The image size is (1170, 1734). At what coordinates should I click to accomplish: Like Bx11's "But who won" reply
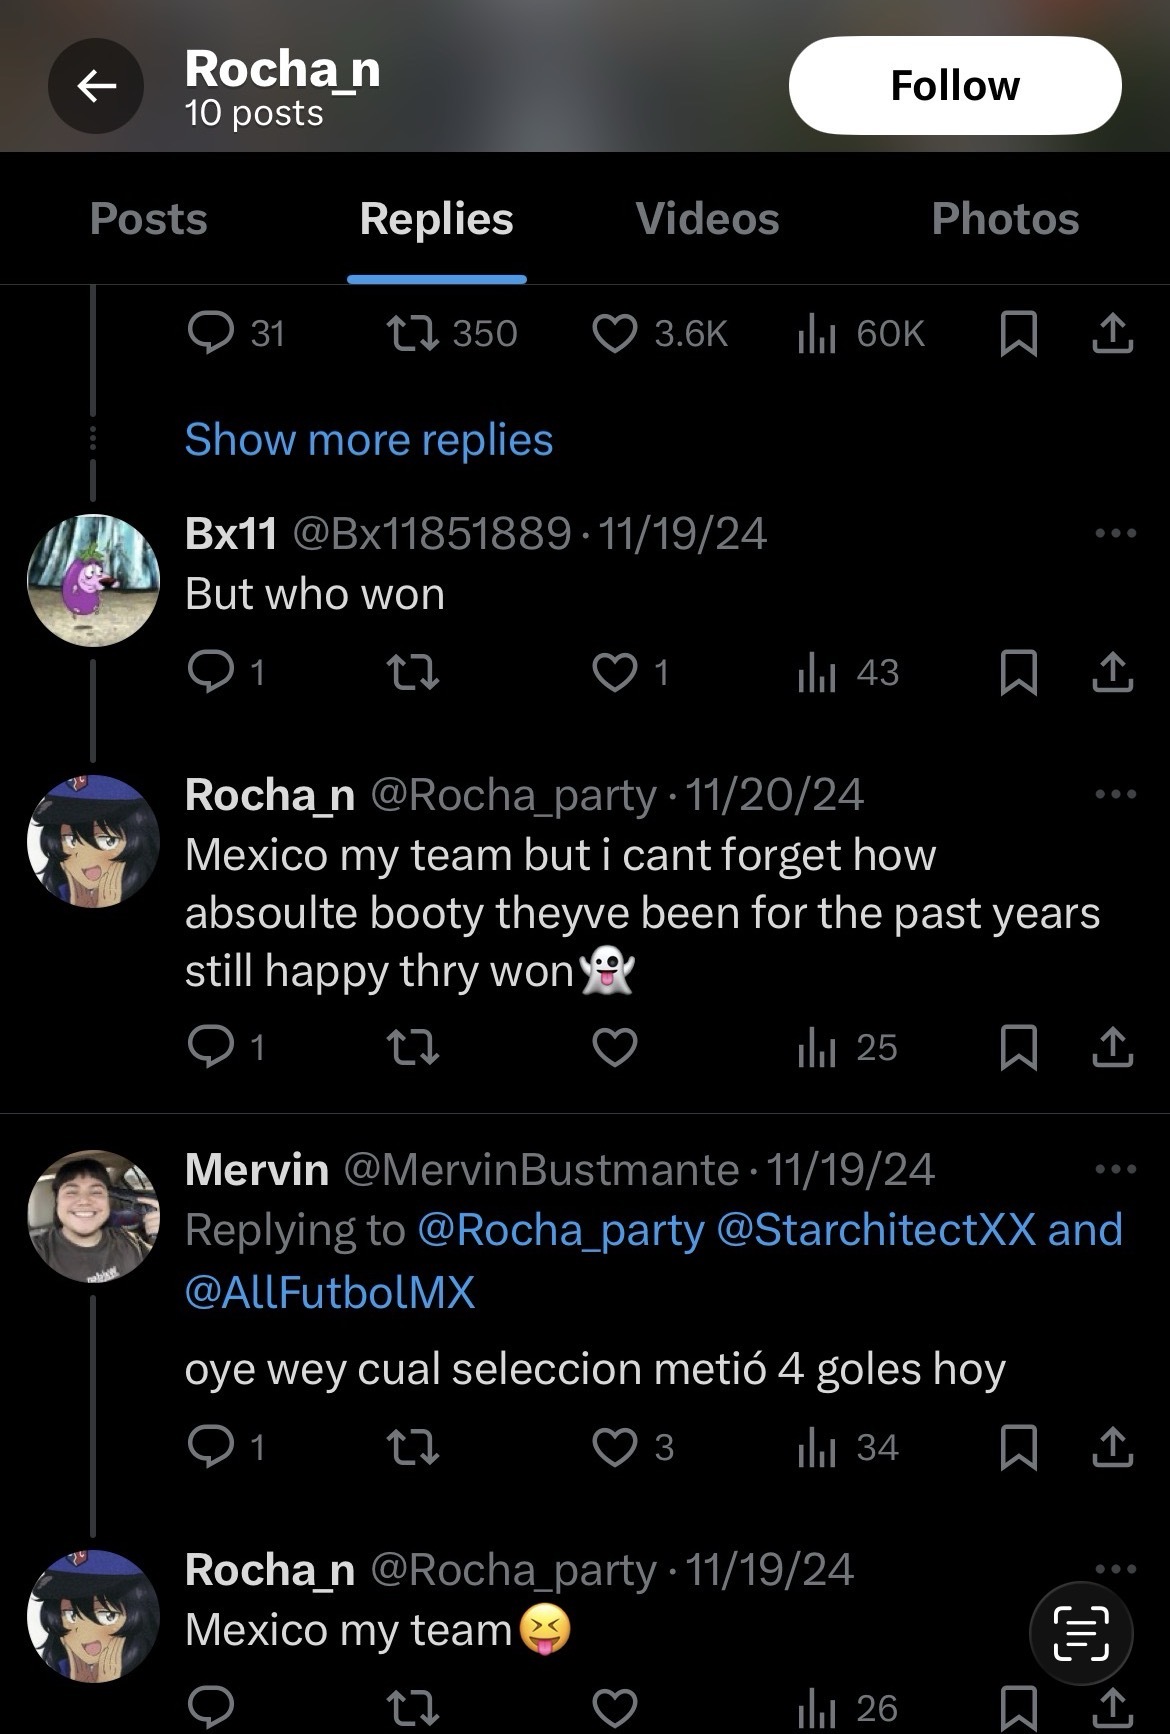(614, 672)
